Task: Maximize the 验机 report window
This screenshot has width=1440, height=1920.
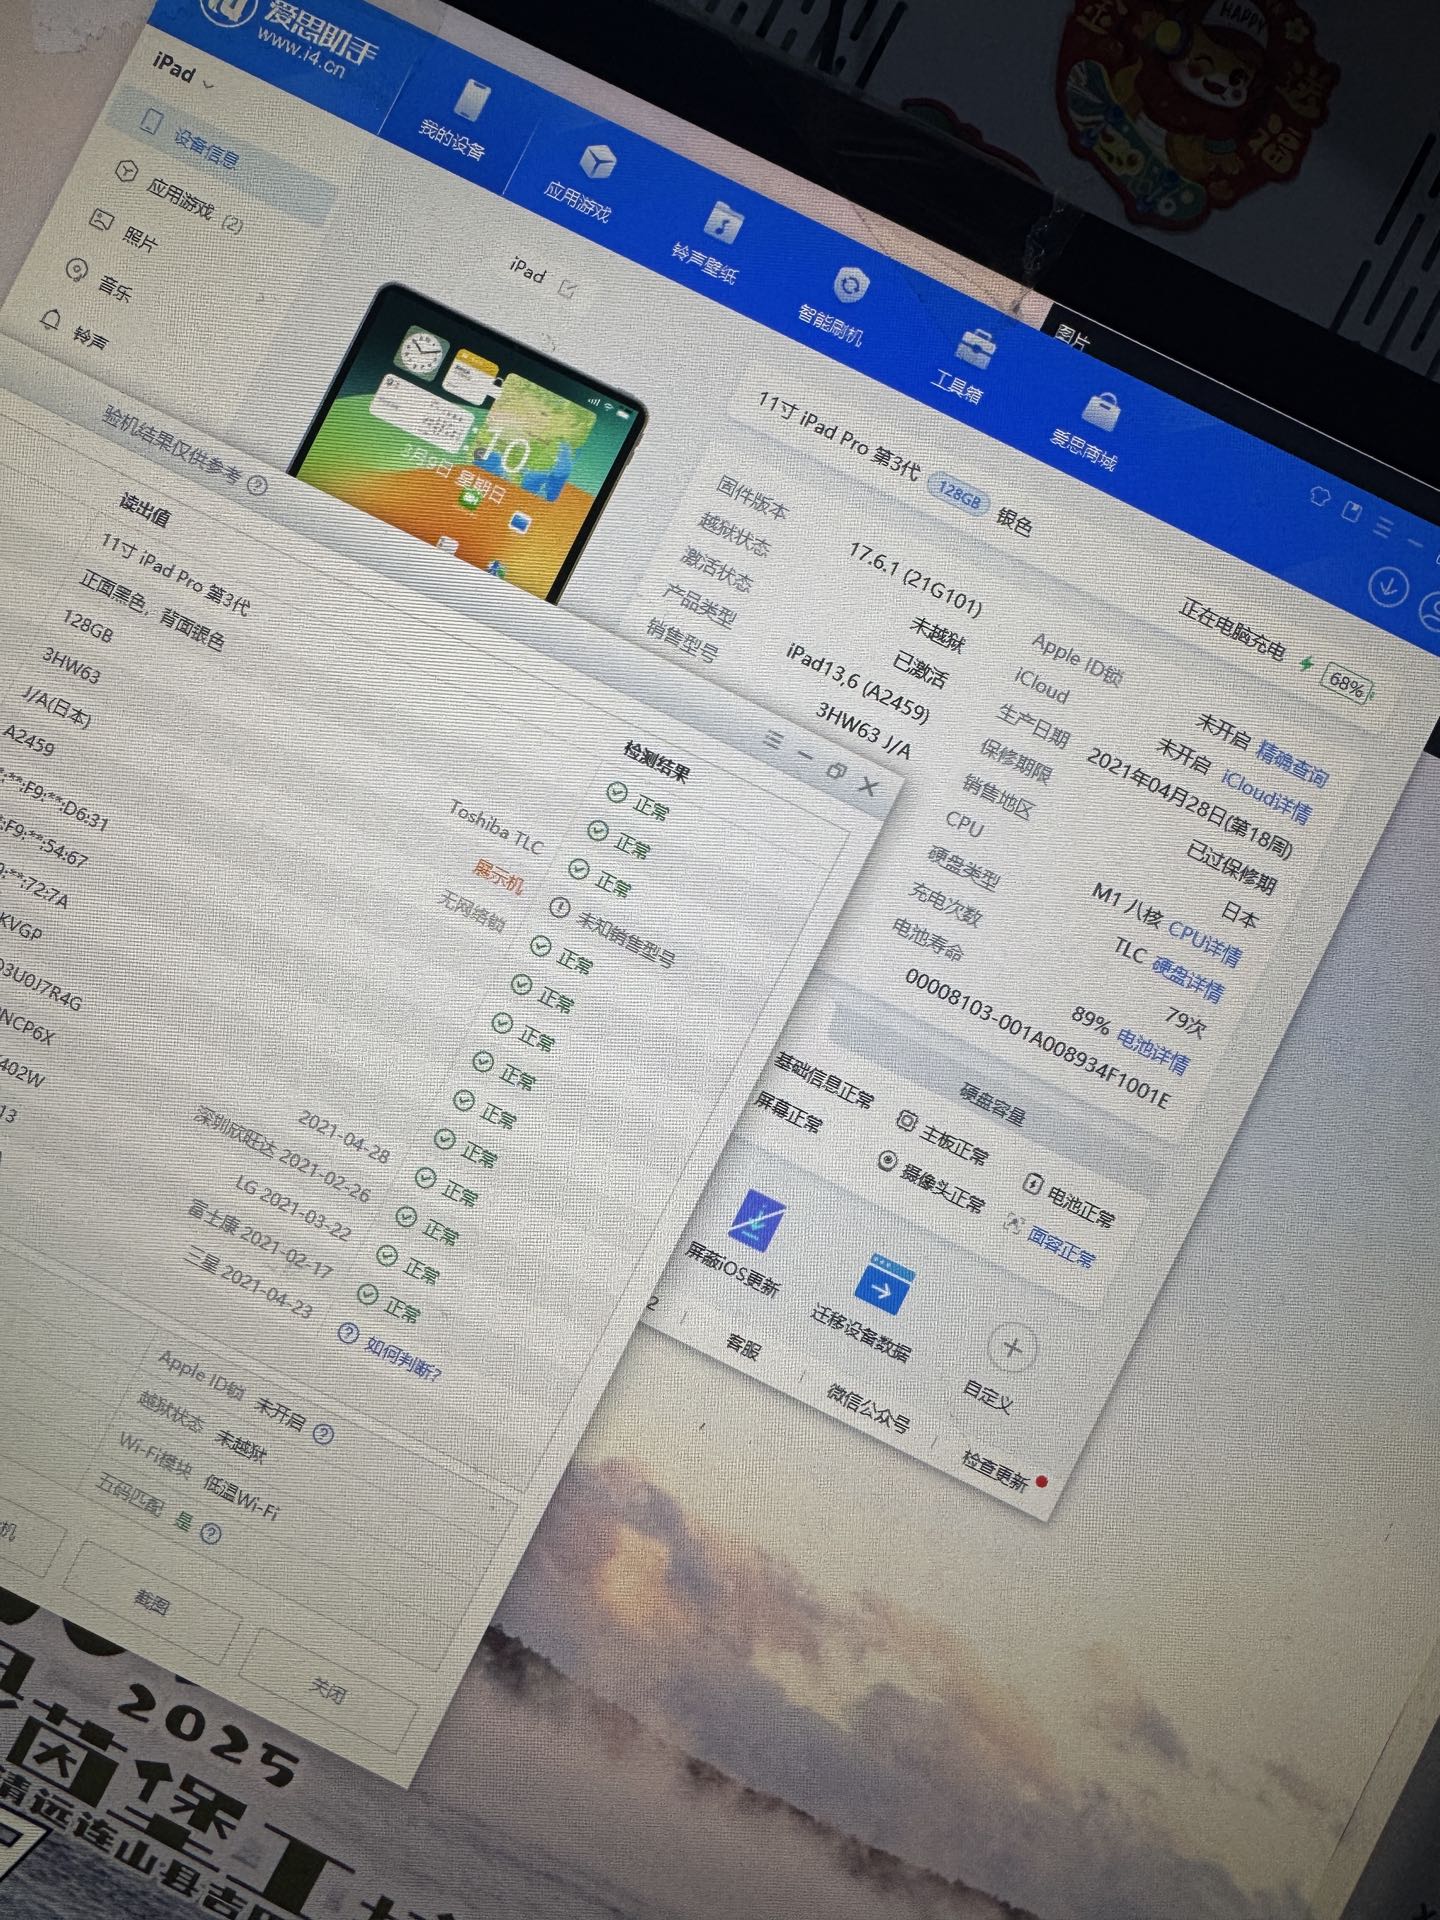Action: (x=836, y=771)
